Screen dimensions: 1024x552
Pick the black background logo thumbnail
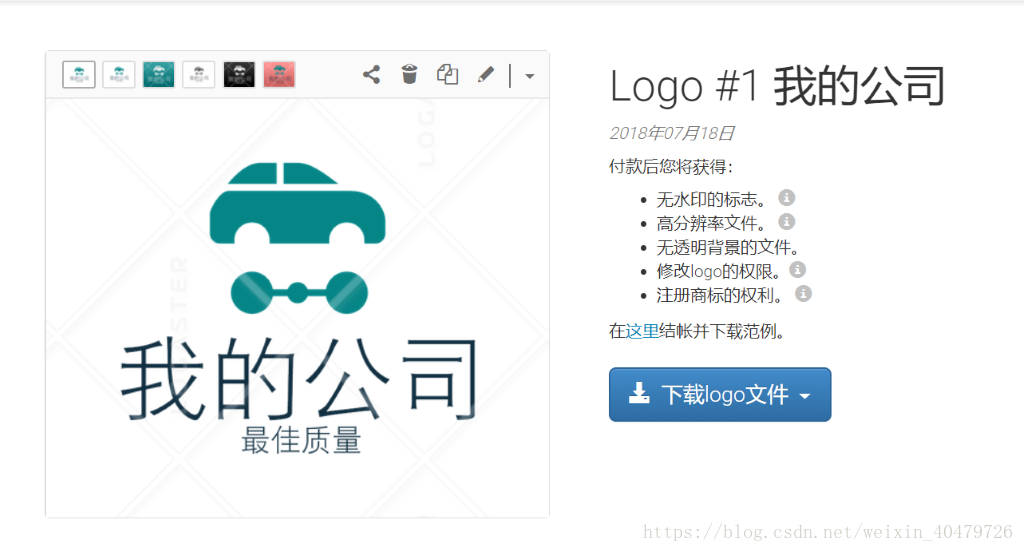coord(239,74)
